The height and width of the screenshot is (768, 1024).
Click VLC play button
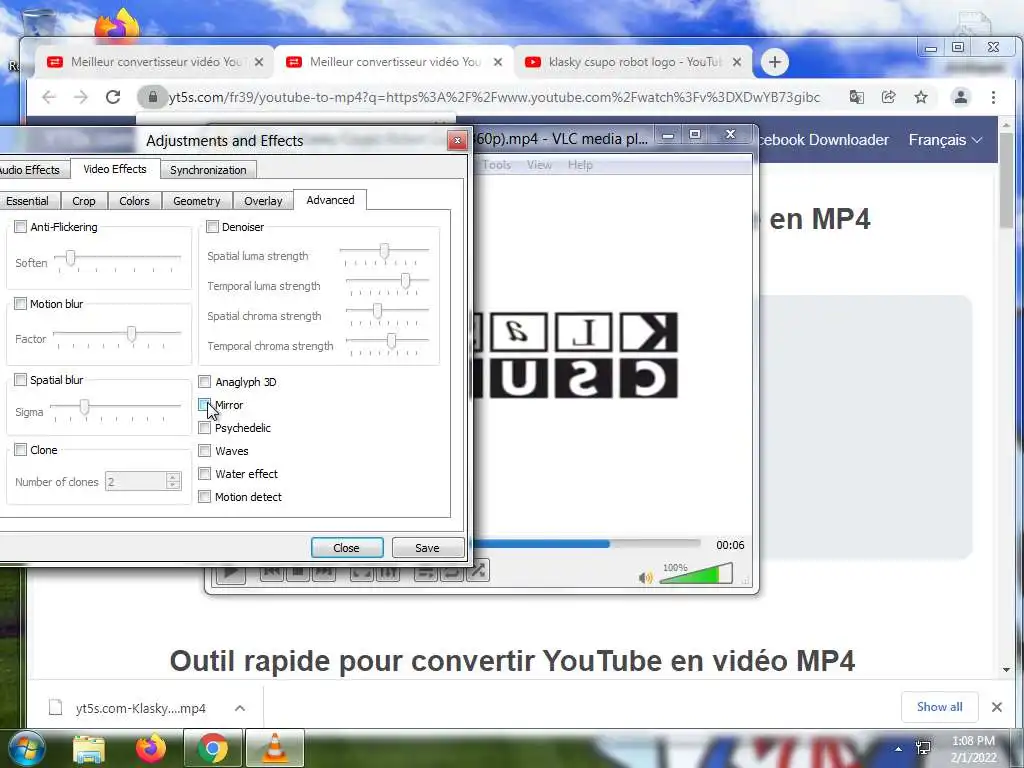[x=230, y=572]
